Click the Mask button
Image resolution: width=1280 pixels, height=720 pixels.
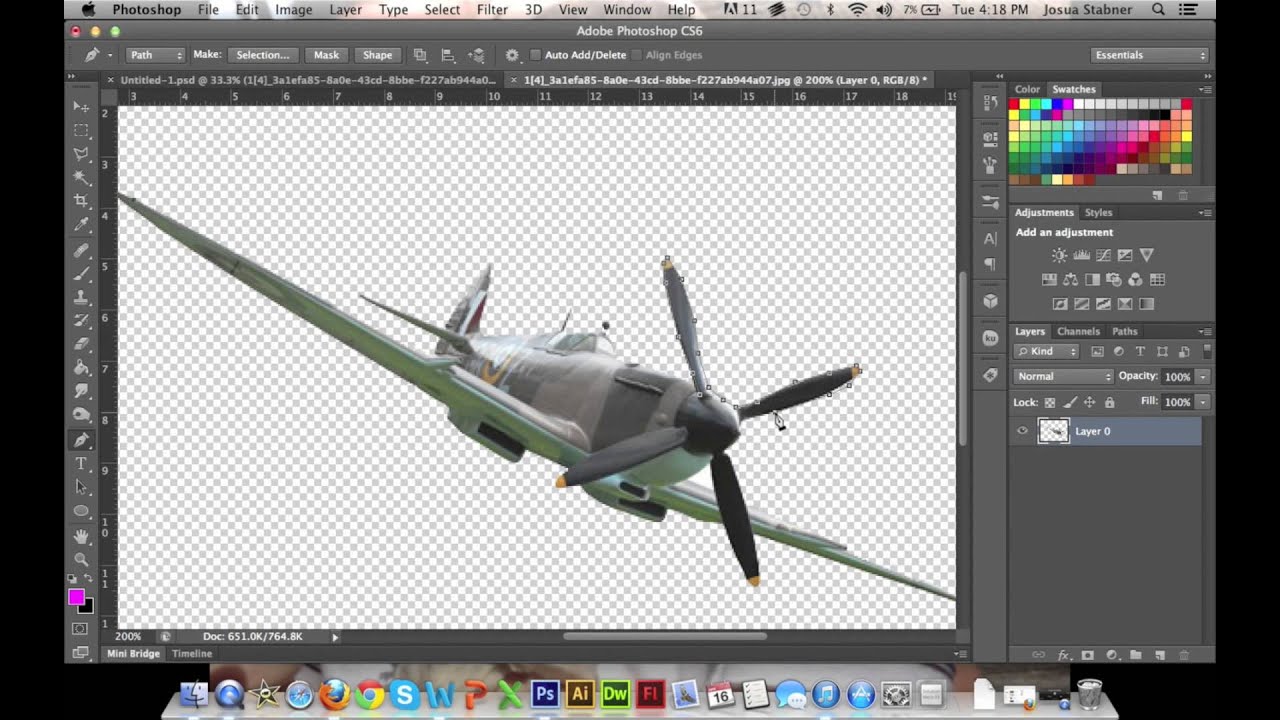(x=326, y=55)
